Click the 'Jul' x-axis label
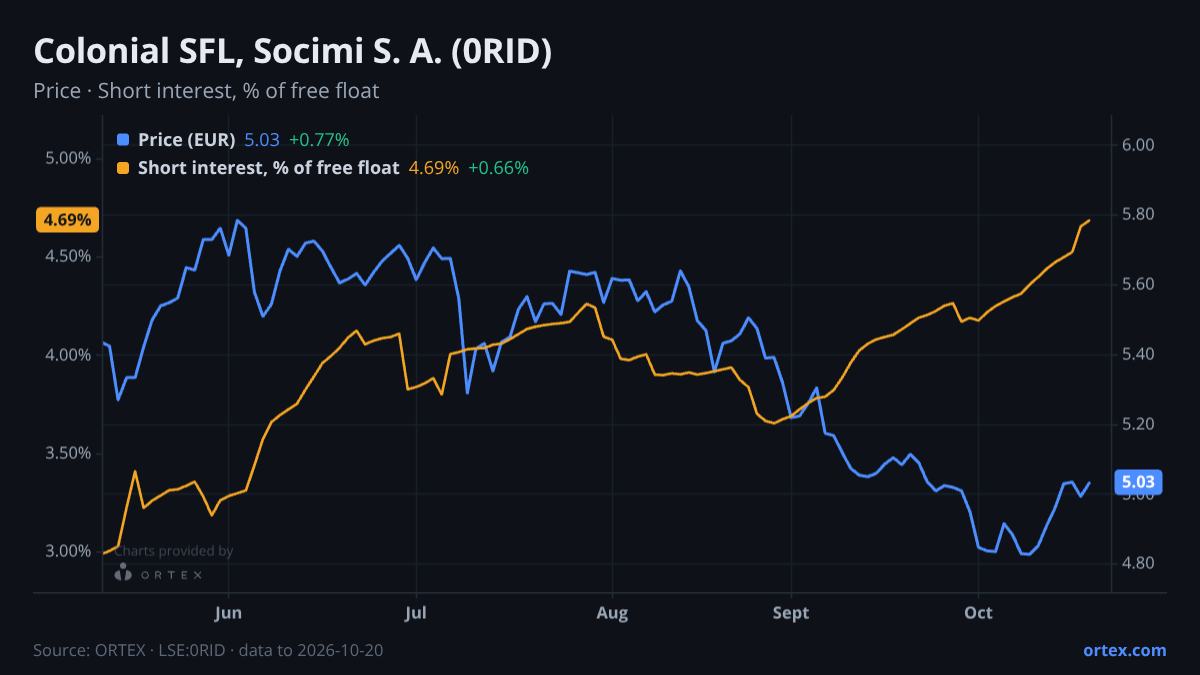The image size is (1200, 675). click(x=416, y=613)
